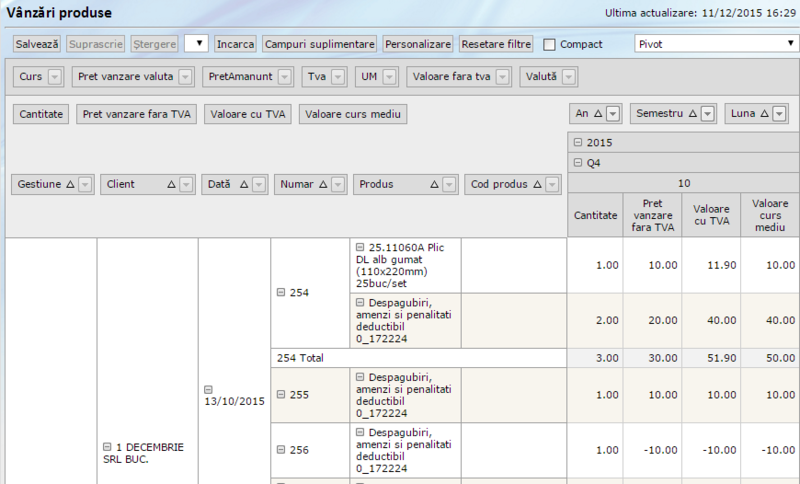Collapse the Q4 quarter column group
Viewport: 800px width, 484px height.
click(578, 162)
